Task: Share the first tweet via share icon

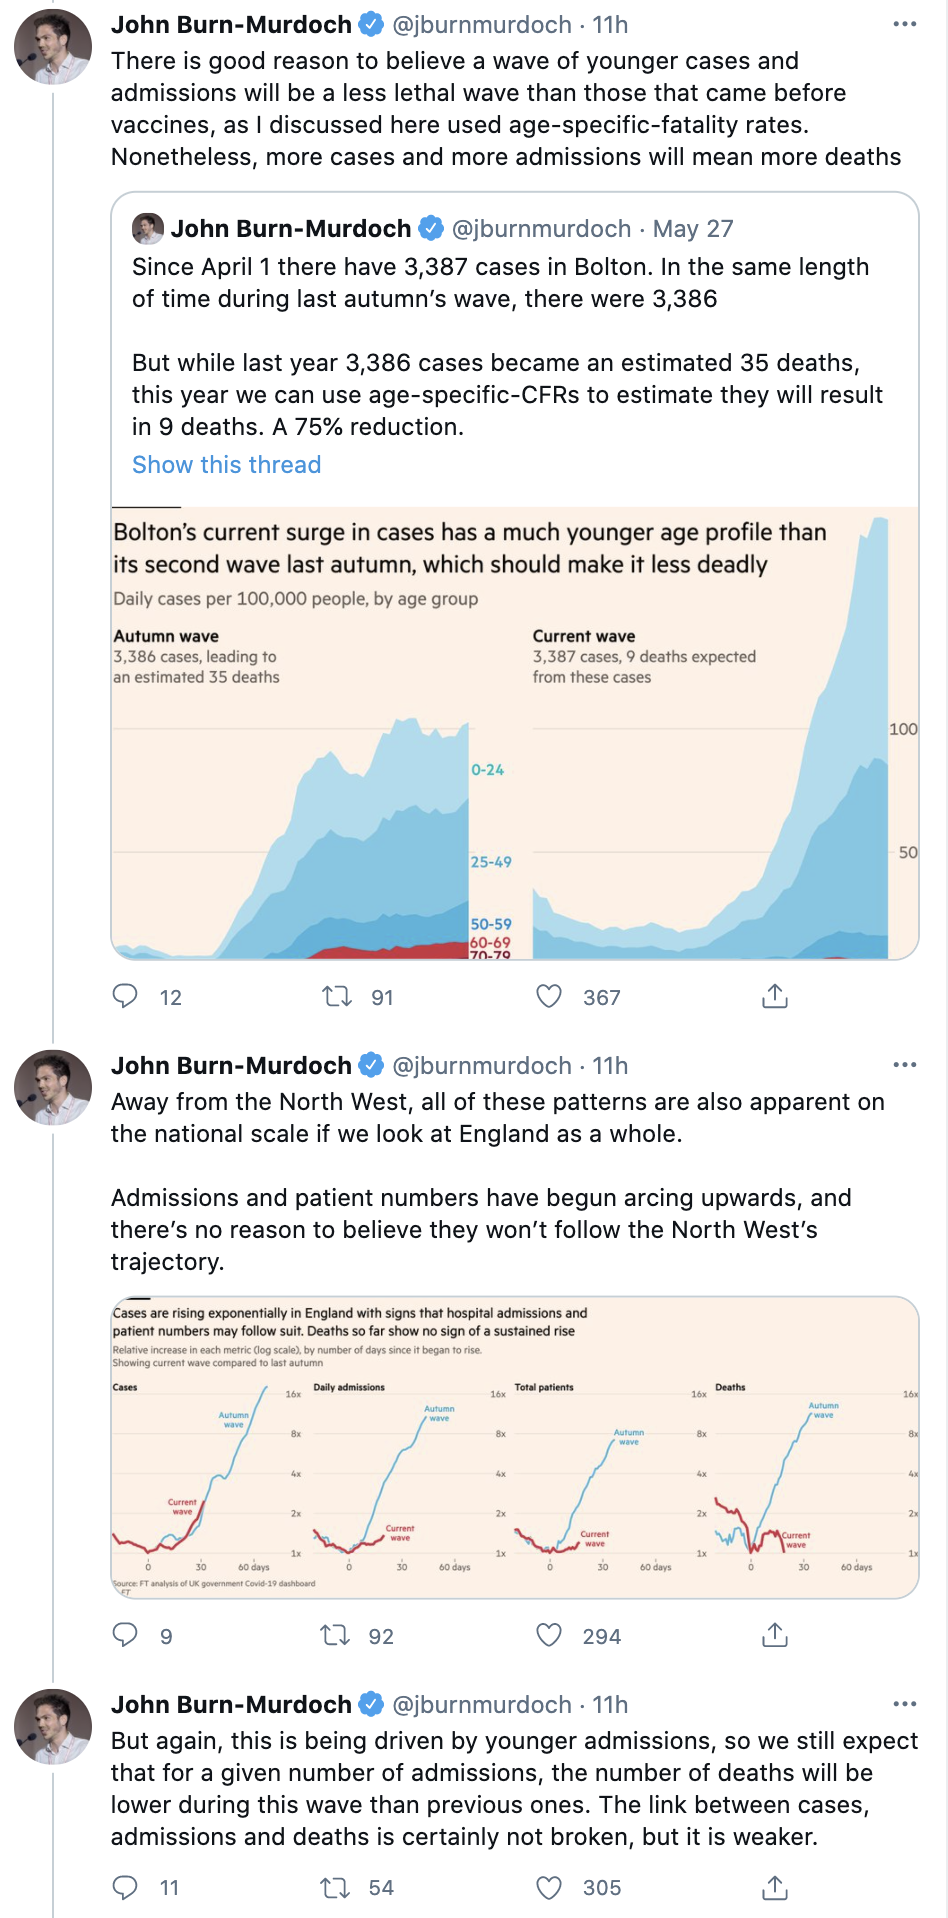Action: click(x=775, y=996)
